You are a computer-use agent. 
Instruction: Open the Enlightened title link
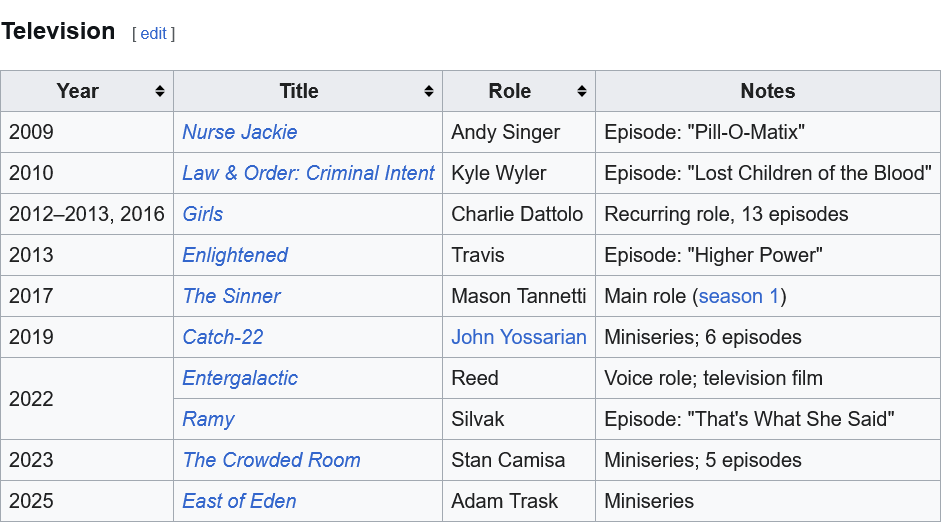[x=235, y=255]
